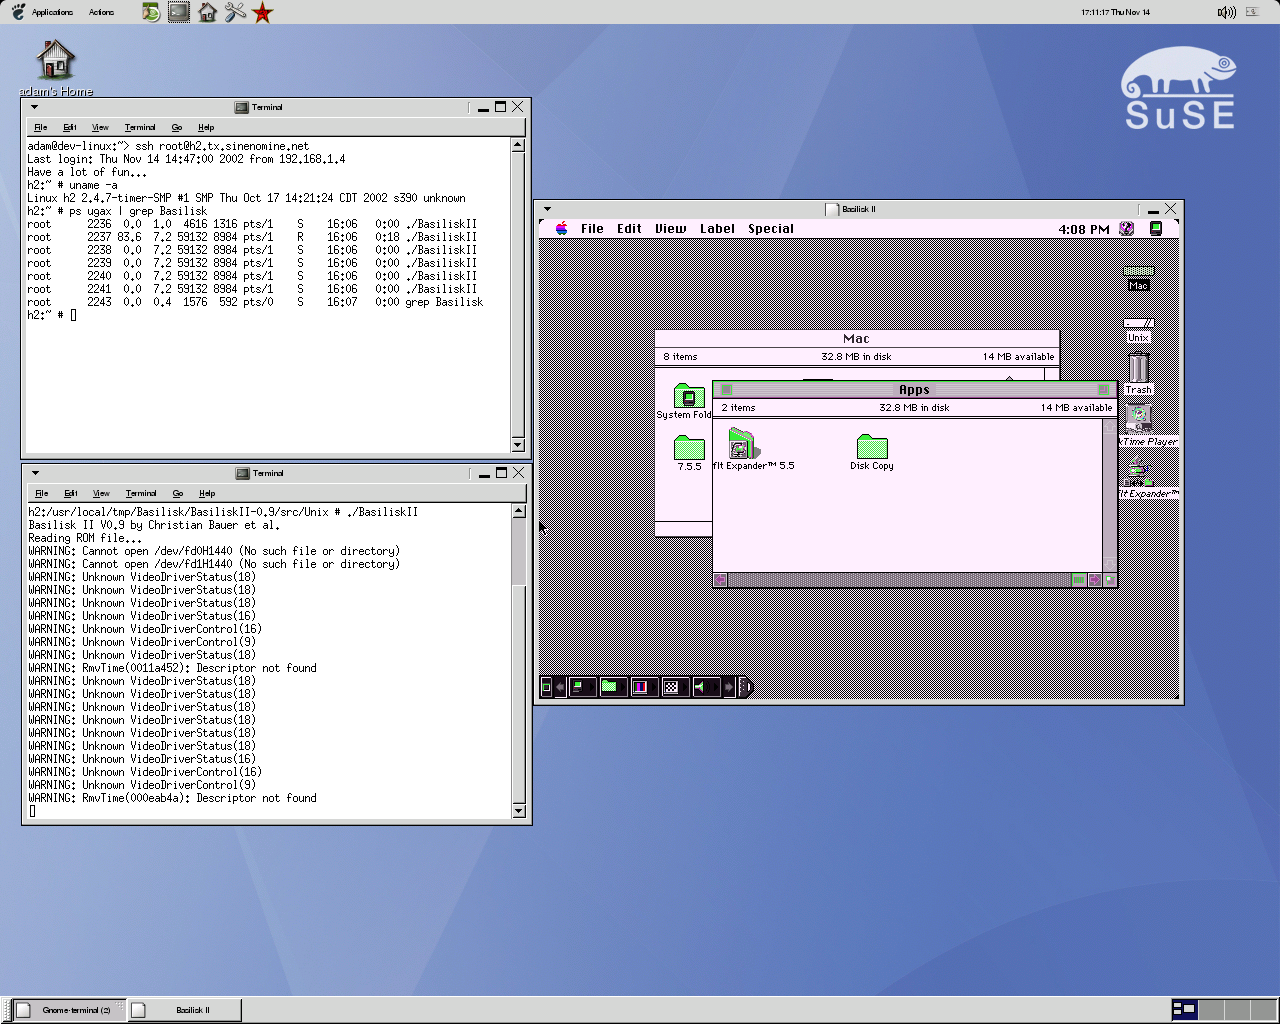The width and height of the screenshot is (1280, 1024).
Task: Click the Apps window right scroll arrow
Action: click(1094, 580)
